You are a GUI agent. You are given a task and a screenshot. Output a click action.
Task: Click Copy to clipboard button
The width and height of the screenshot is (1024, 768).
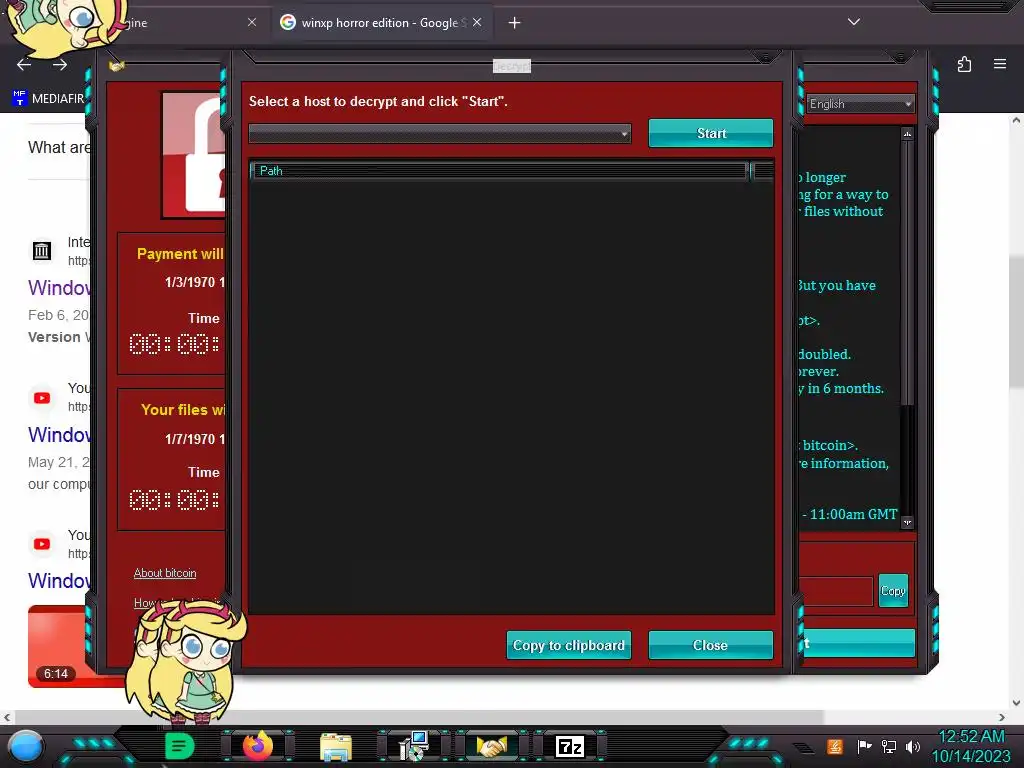coord(569,645)
